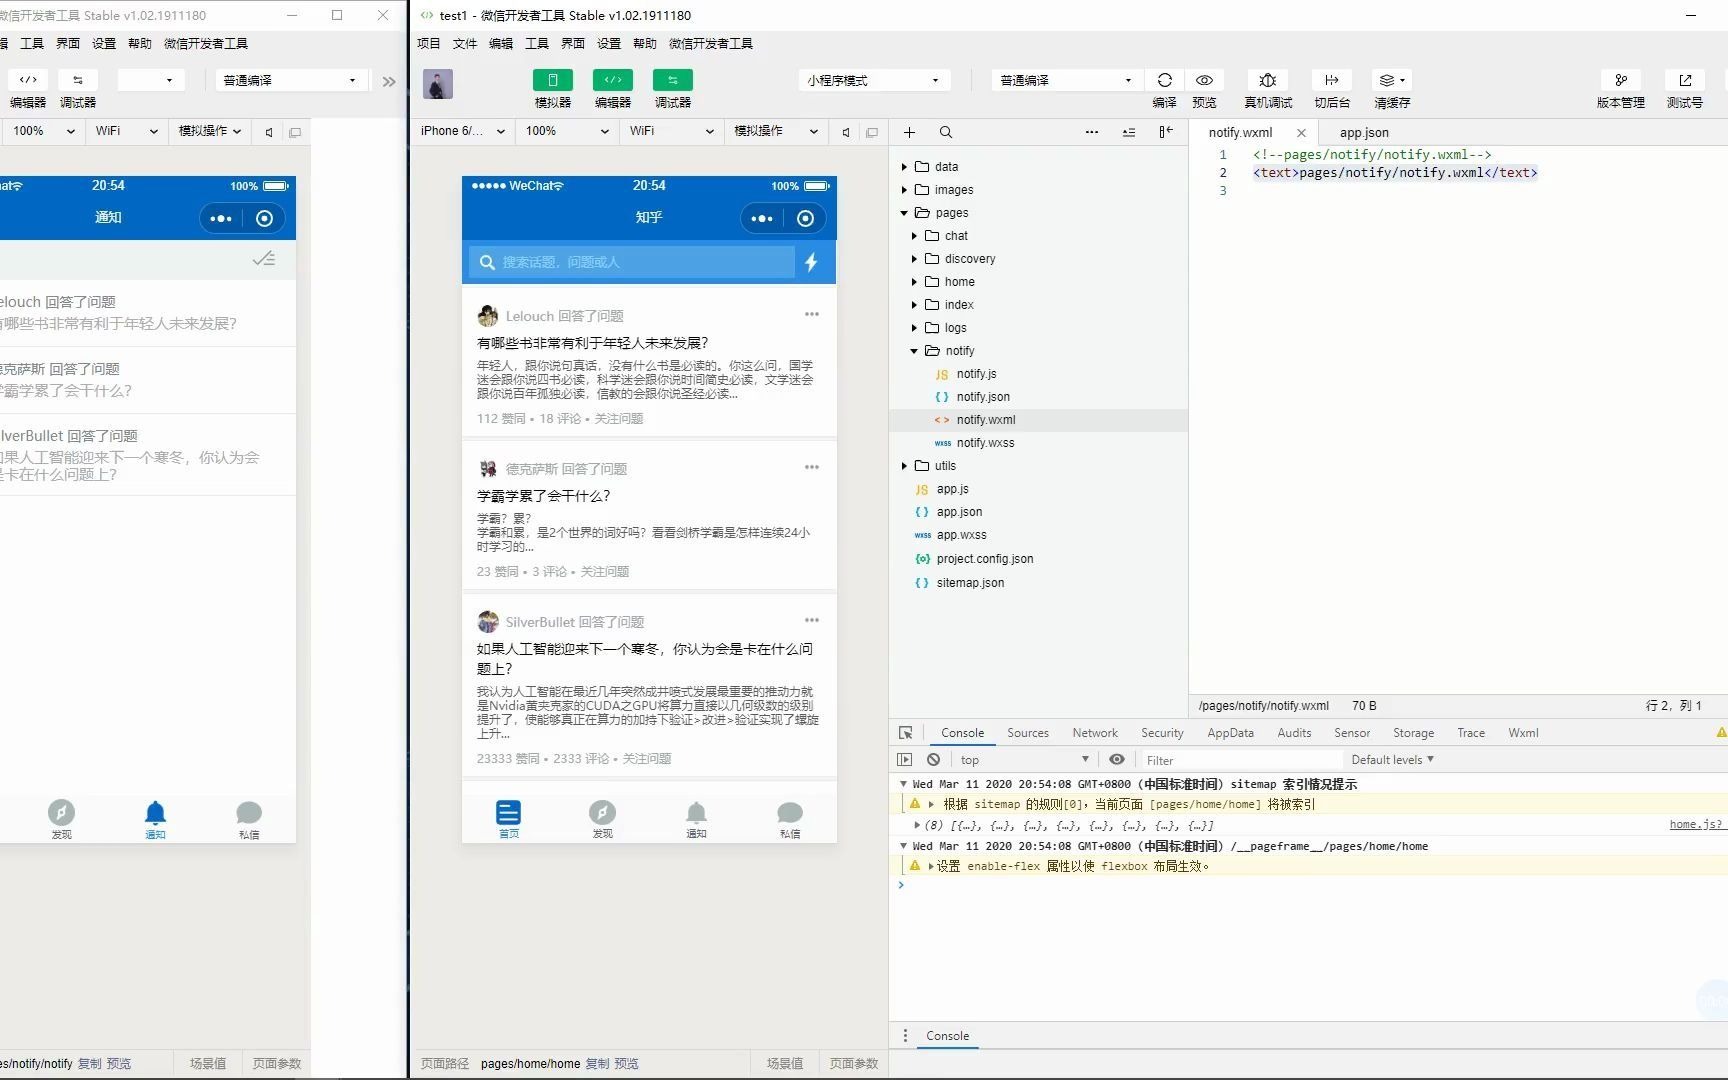Click the clear console icon
1728x1080 pixels.
[933, 760]
